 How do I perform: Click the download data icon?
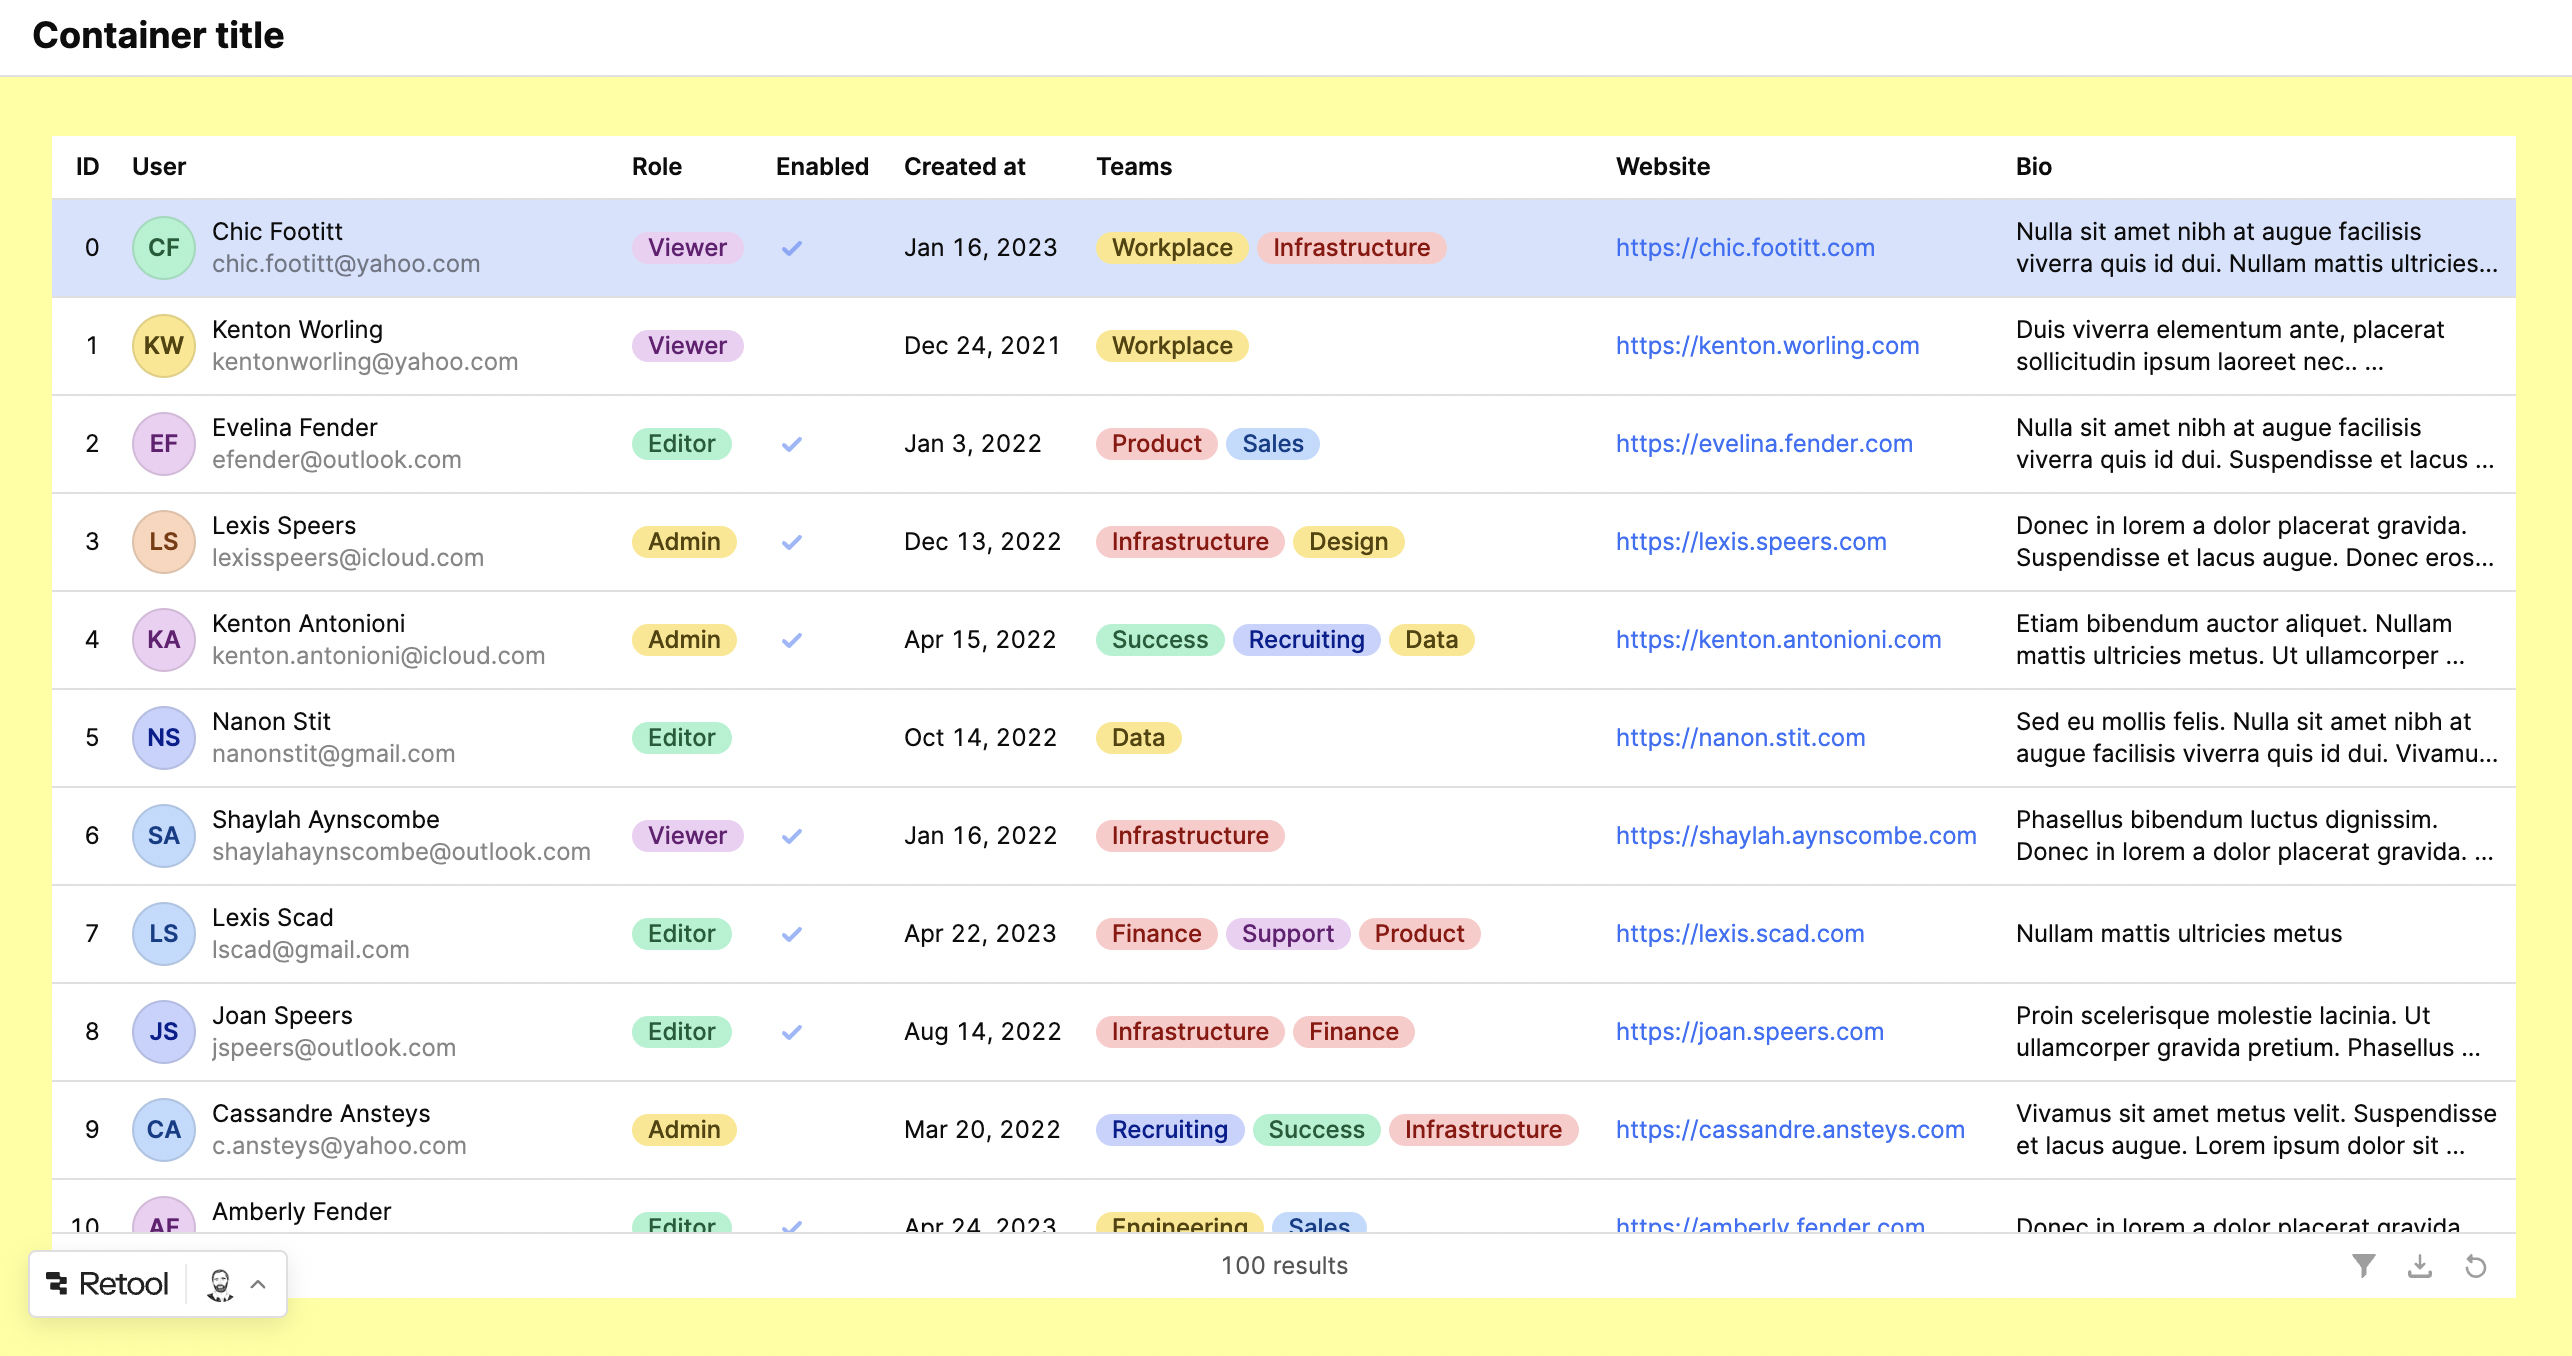coord(2419,1266)
